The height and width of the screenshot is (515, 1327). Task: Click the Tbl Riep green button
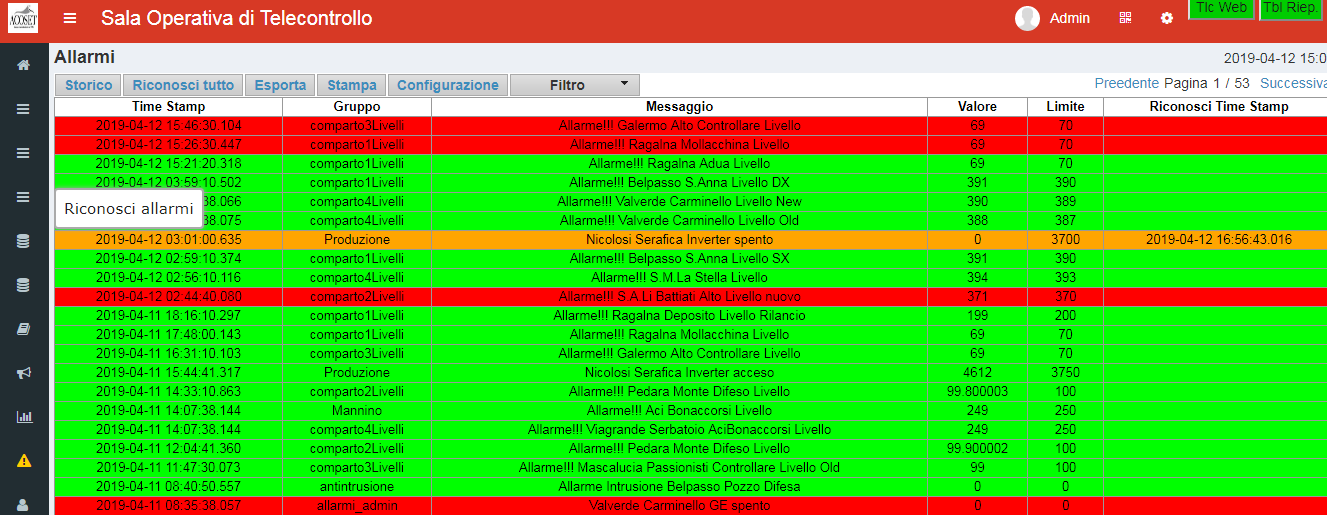[1289, 8]
